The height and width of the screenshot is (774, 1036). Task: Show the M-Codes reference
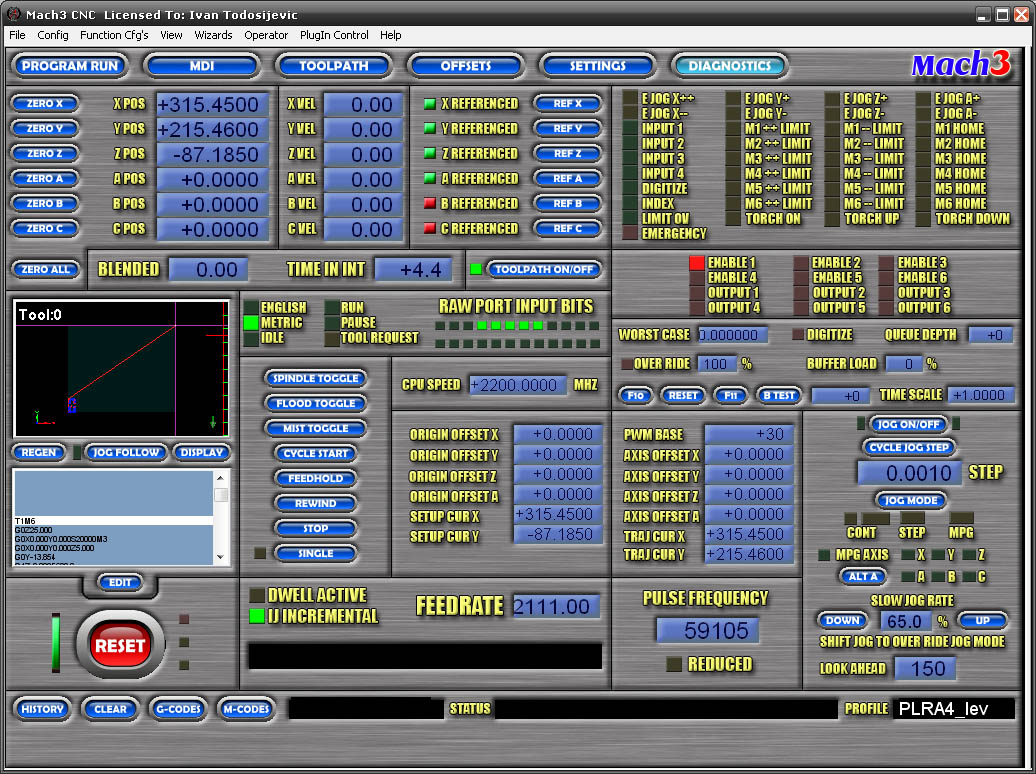point(246,709)
